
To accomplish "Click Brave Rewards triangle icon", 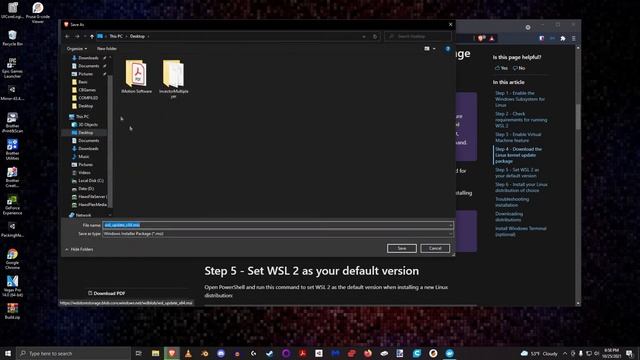I will pos(492,38).
